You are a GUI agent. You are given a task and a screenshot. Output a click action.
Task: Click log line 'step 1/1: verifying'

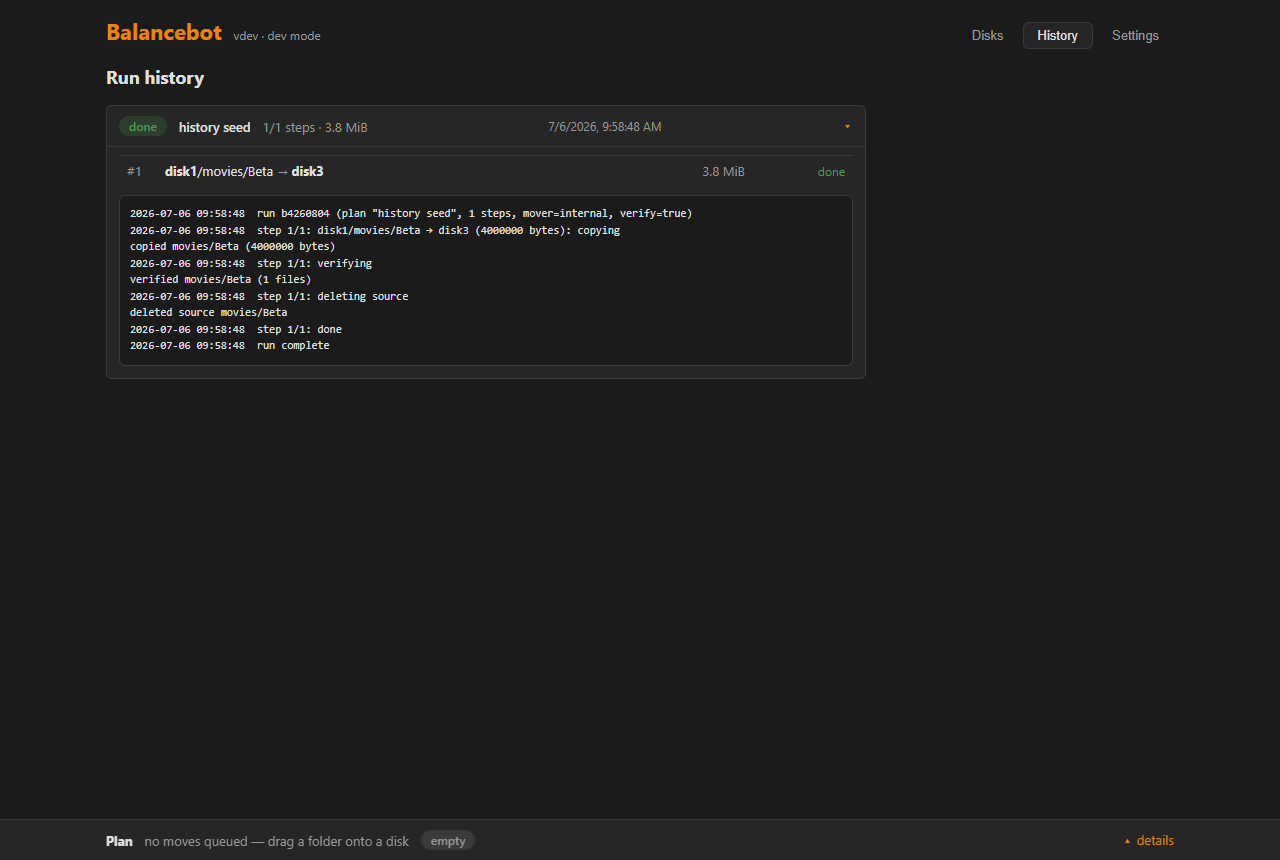pos(251,263)
